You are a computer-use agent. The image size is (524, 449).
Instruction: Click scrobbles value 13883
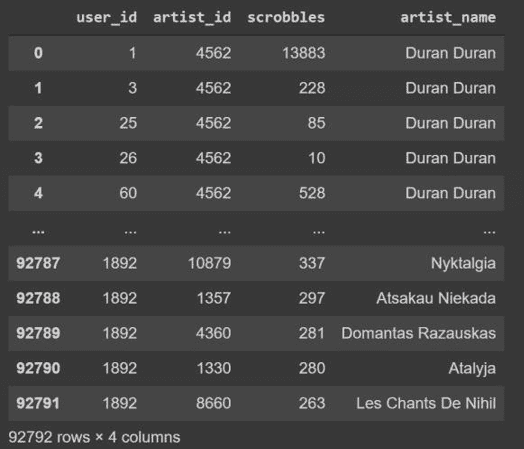(304, 53)
